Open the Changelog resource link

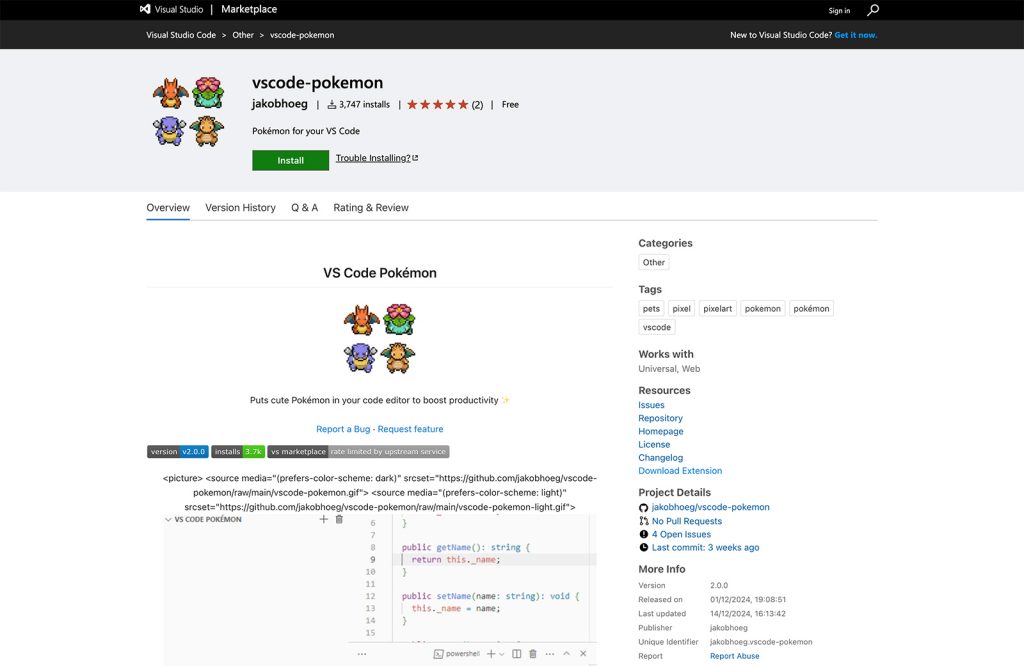(x=660, y=458)
